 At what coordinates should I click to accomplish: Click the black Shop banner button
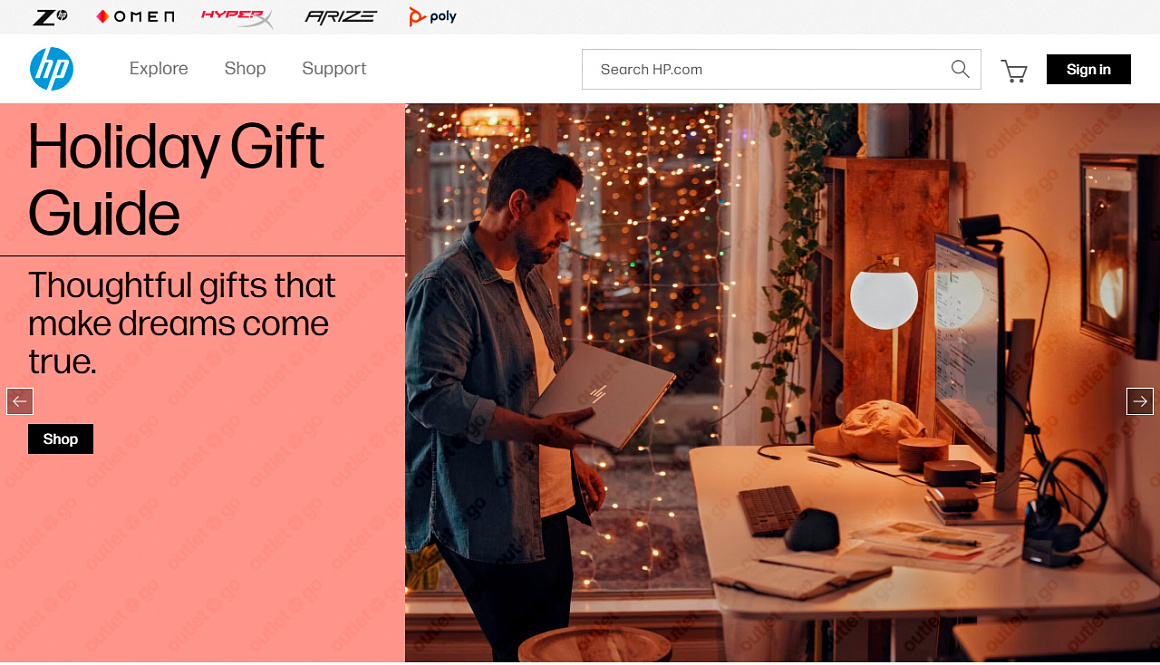pos(61,439)
